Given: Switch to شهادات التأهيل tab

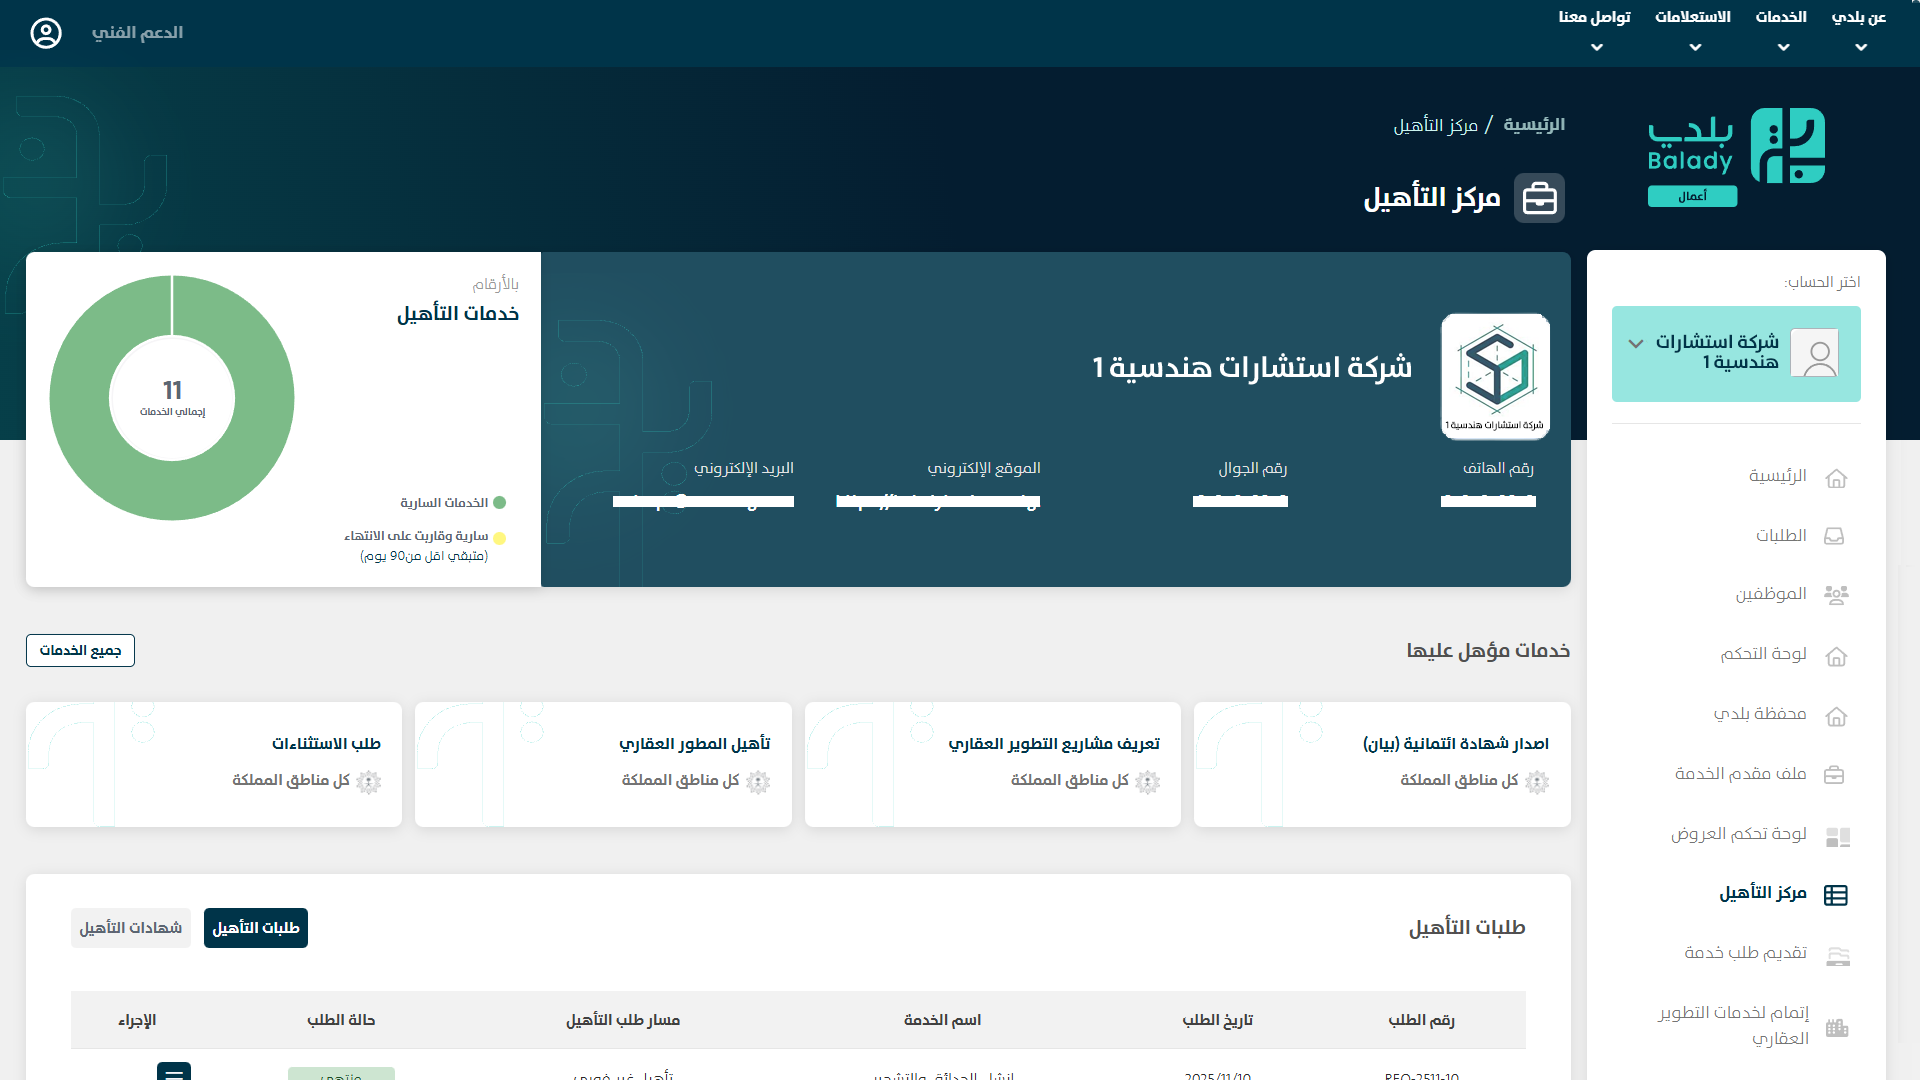Looking at the screenshot, I should [x=131, y=928].
